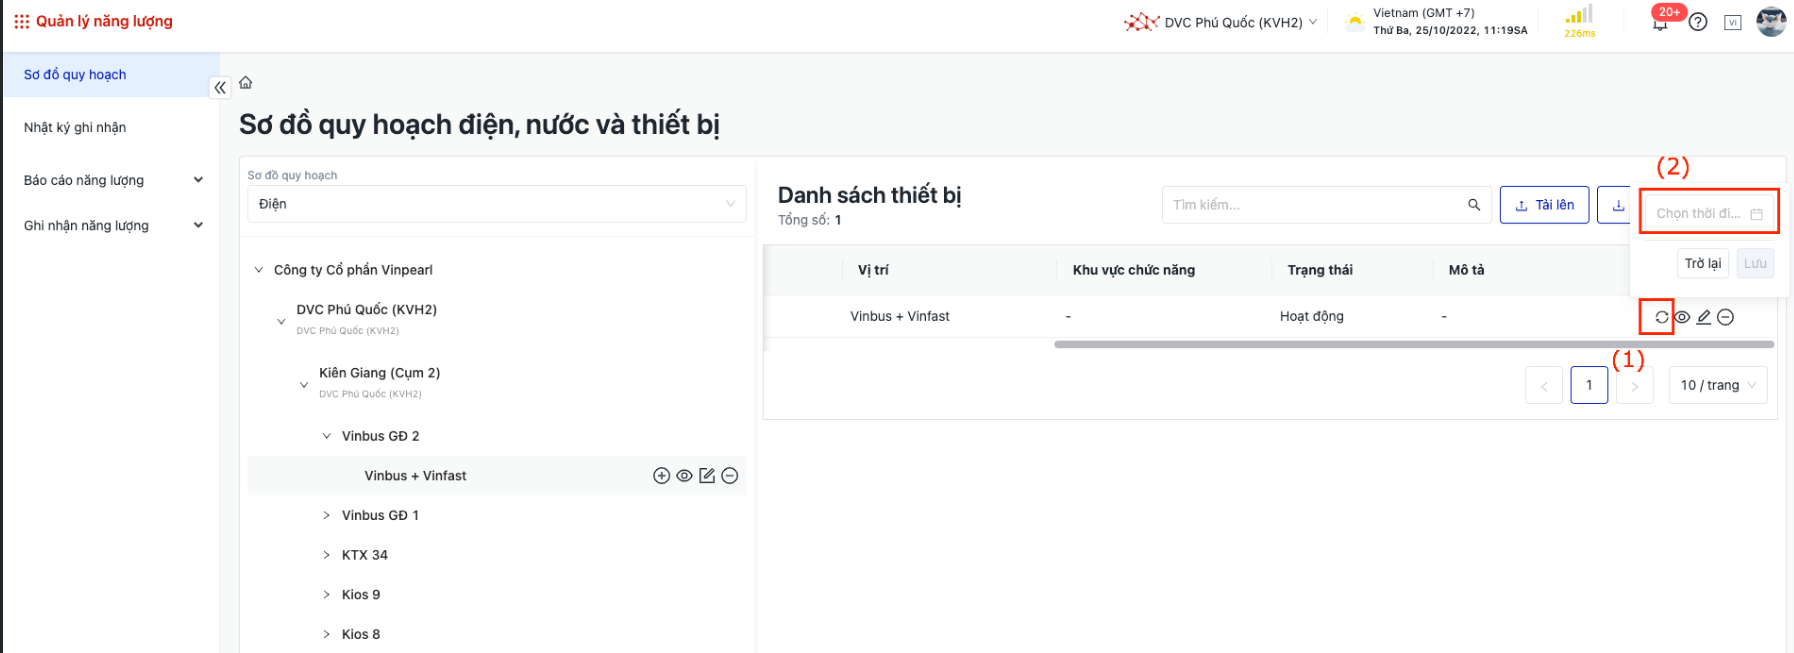This screenshot has width=1794, height=653.
Task: Remove device via table minus icon
Action: click(x=1726, y=317)
